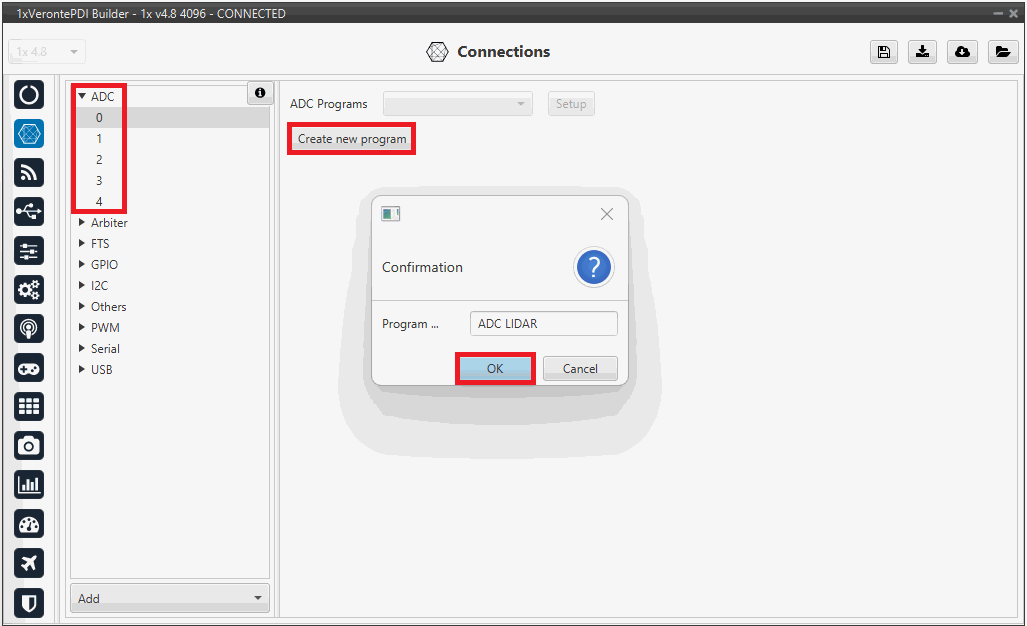Screen dimensions: 1027x626
Task: Open the bar chart sidebar icon
Action: [x=29, y=485]
